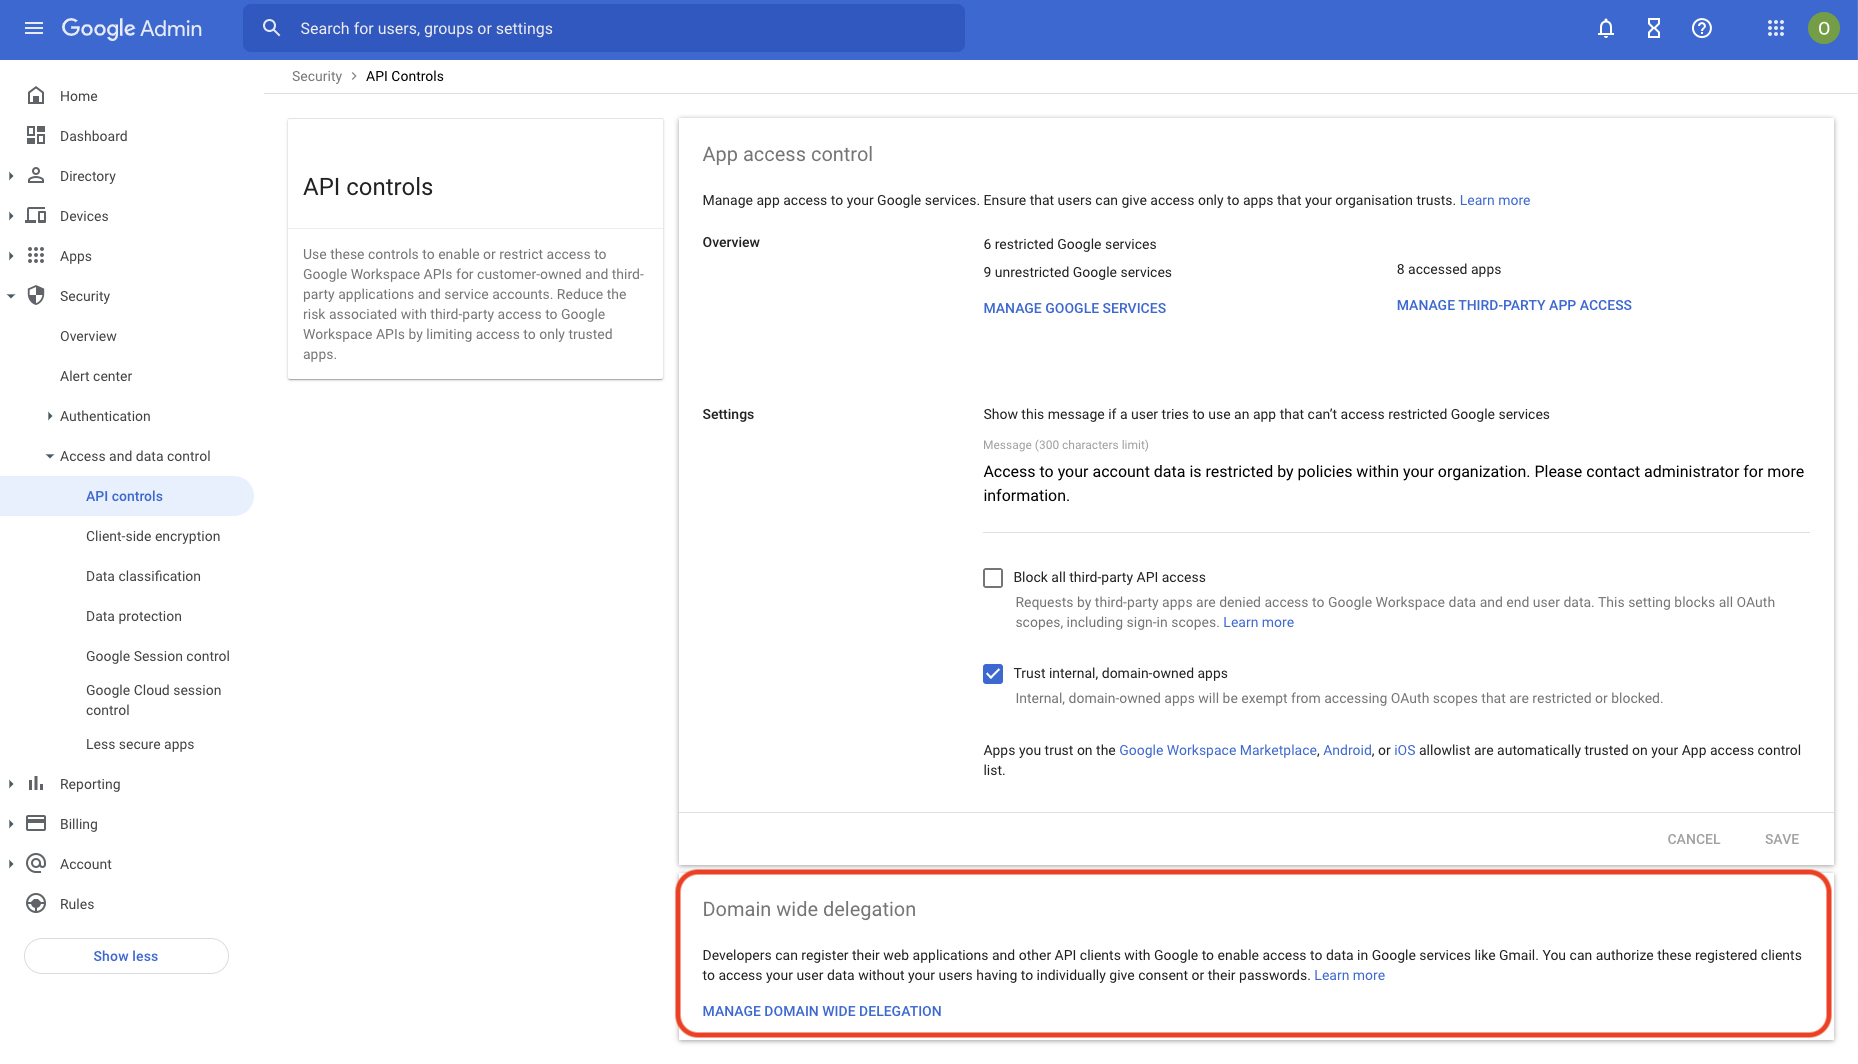Open the Google apps grid
The height and width of the screenshot is (1064, 1858).
coord(1776,28)
